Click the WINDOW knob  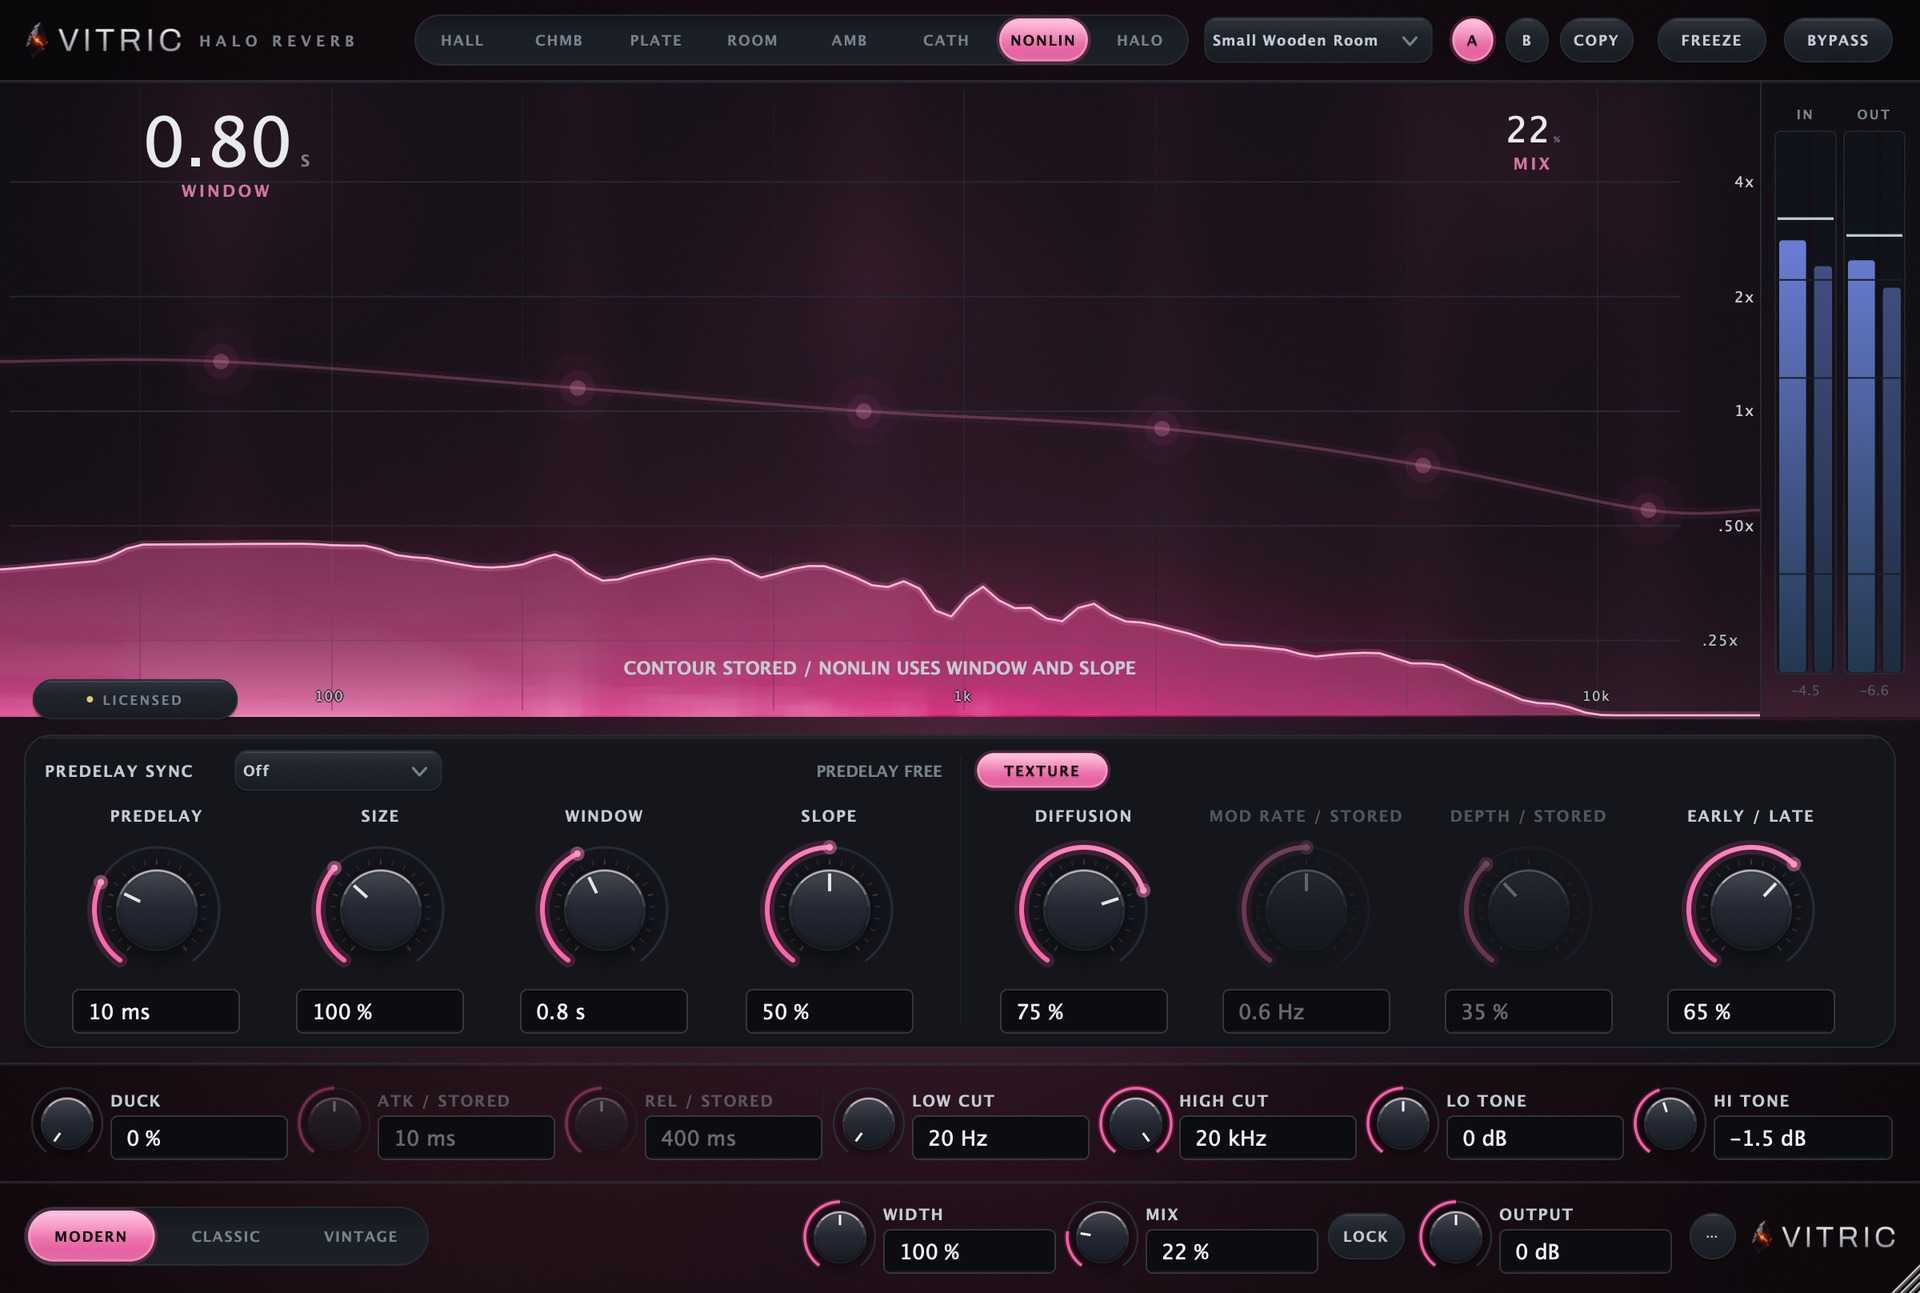[604, 909]
